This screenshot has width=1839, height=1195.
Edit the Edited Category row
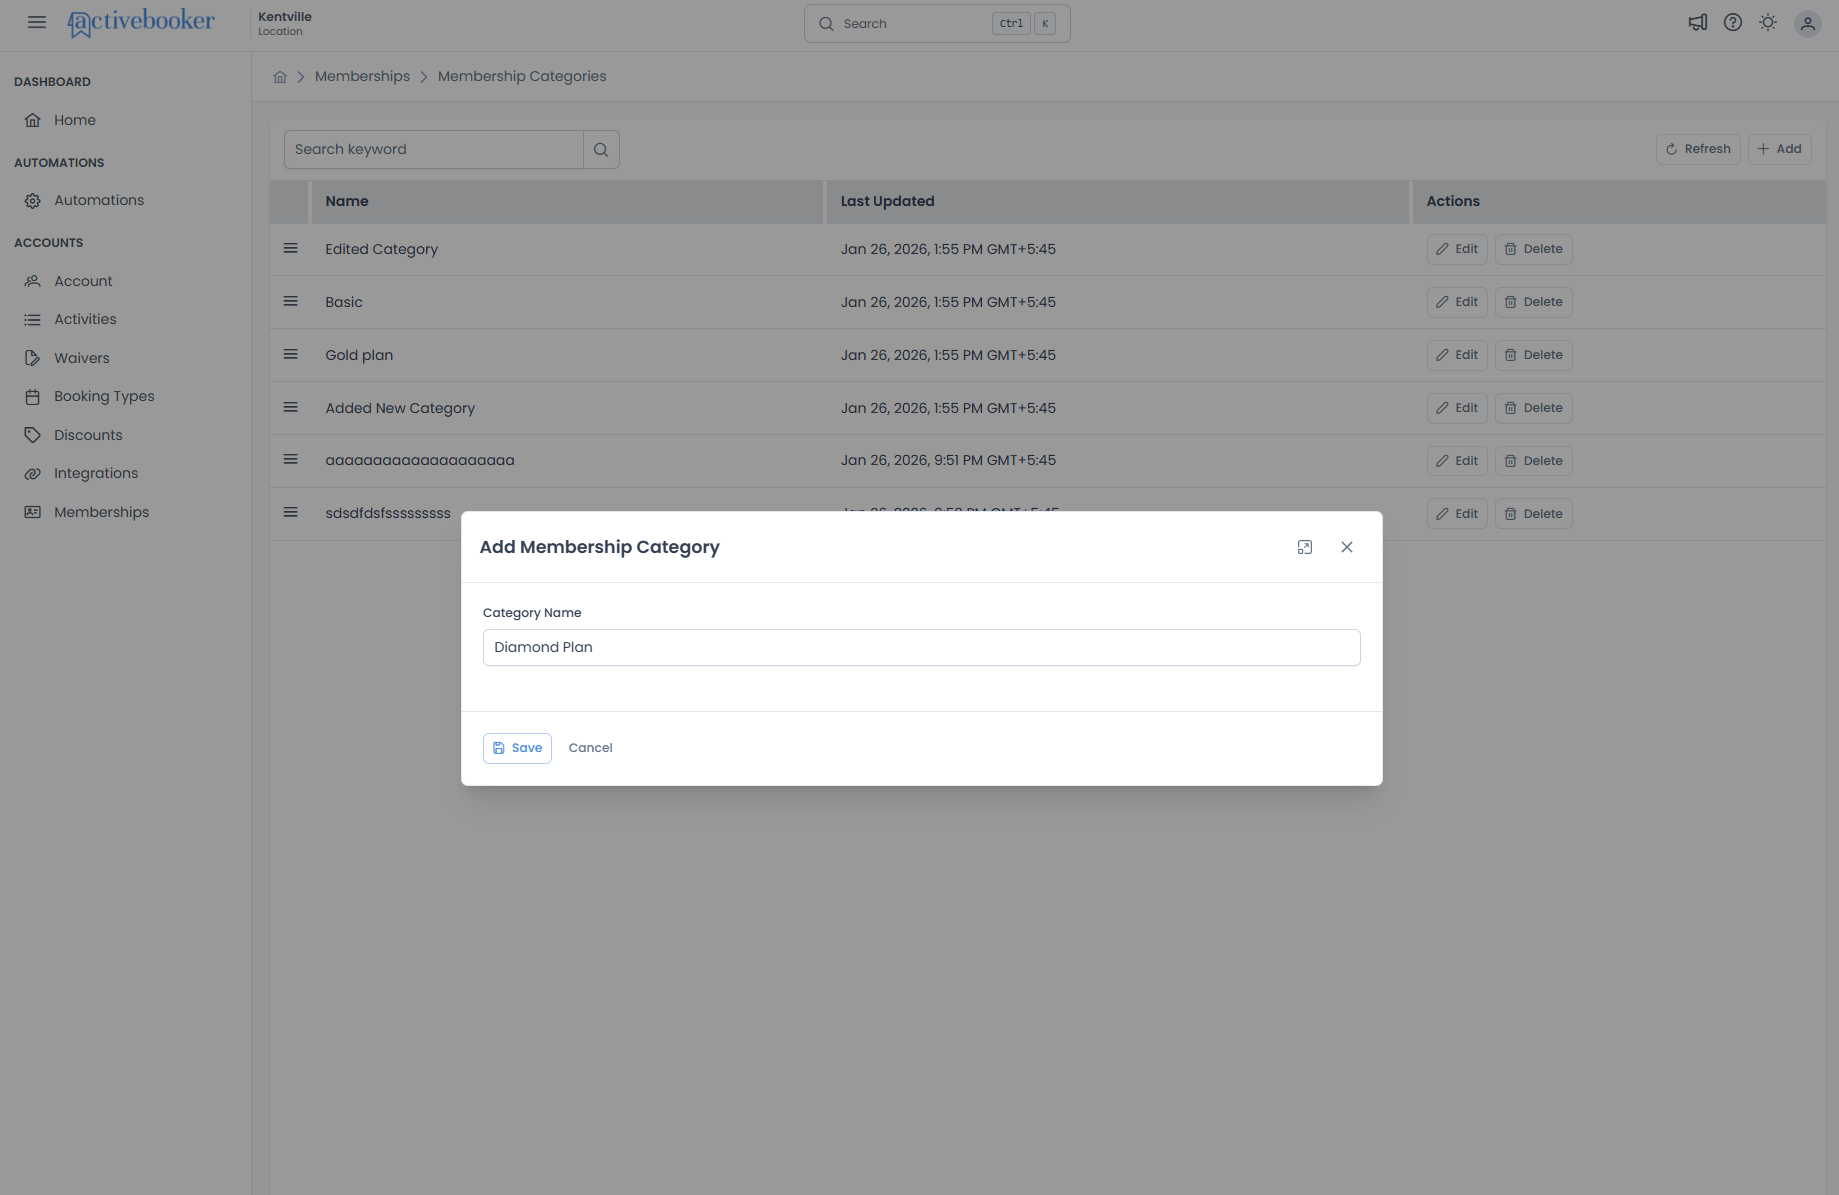tap(1457, 249)
